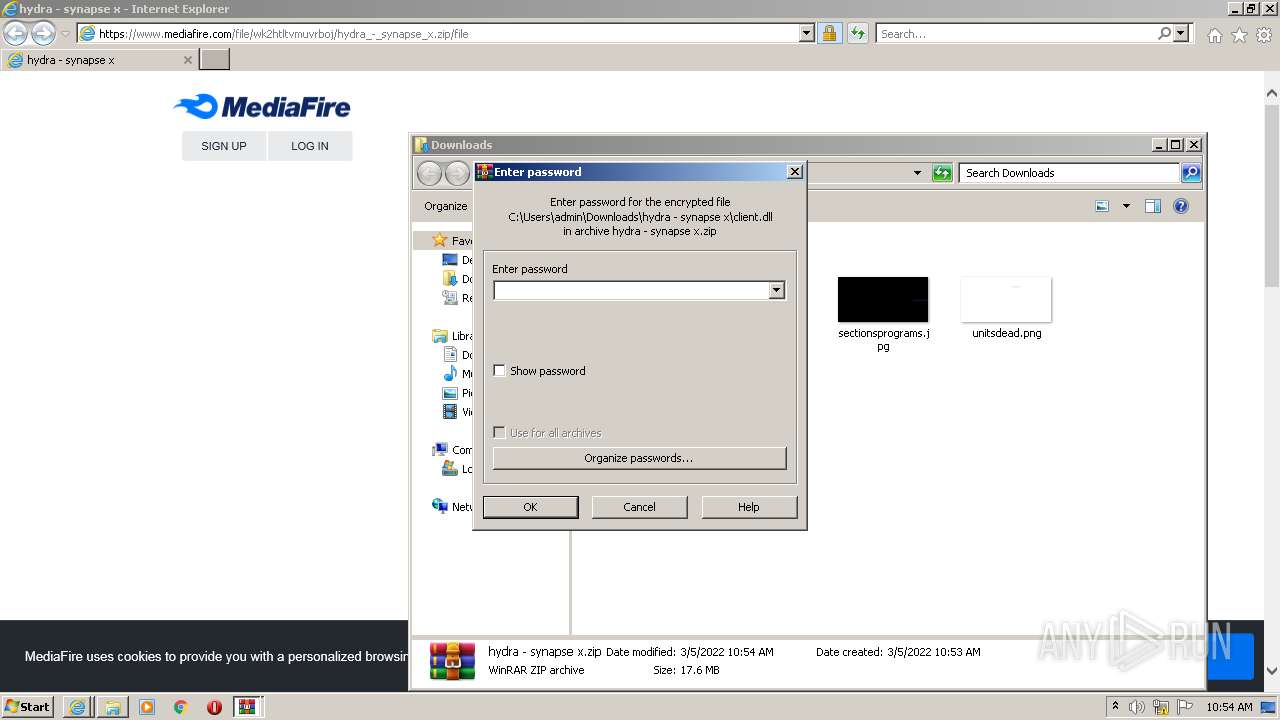The height and width of the screenshot is (720, 1280).
Task: Click the Action Center flag tray icon
Action: click(x=1183, y=707)
